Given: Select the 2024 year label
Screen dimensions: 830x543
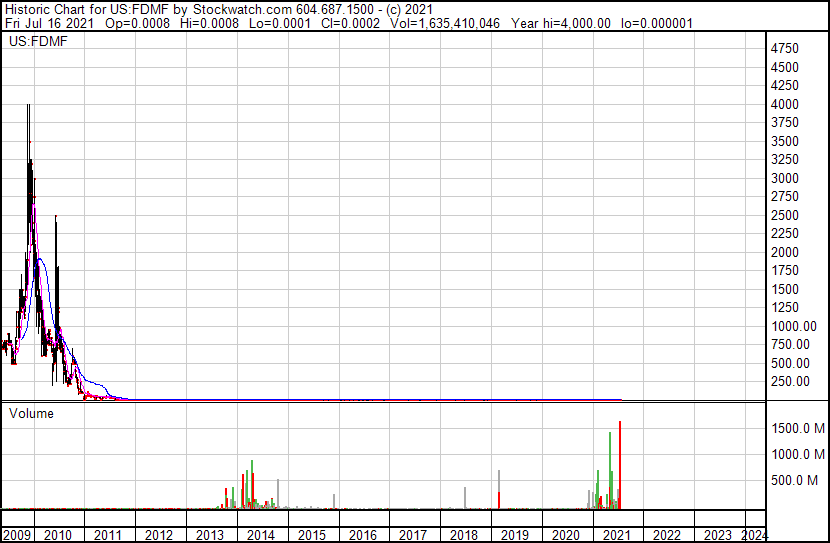Looking at the screenshot, I should pyautogui.click(x=754, y=535).
